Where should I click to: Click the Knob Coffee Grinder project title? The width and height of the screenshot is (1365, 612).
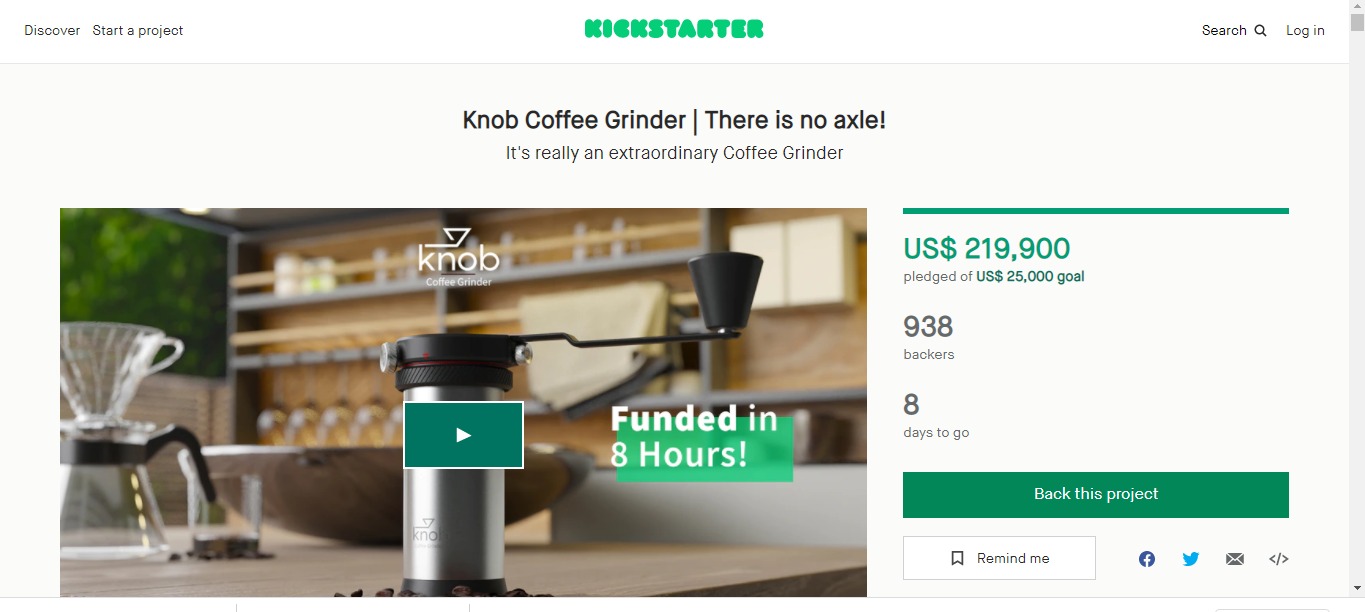(x=674, y=120)
